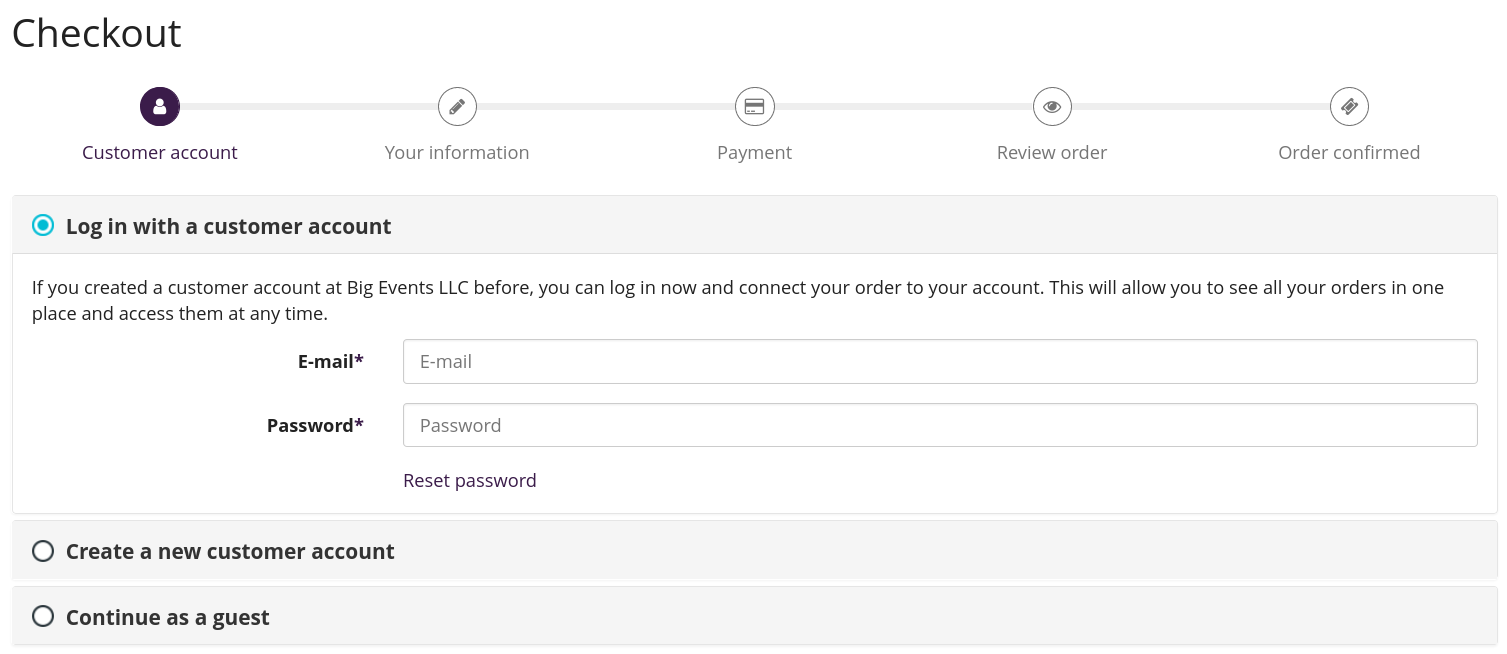The image size is (1507, 654).
Task: Click the credit card Payment step icon
Action: click(x=755, y=106)
